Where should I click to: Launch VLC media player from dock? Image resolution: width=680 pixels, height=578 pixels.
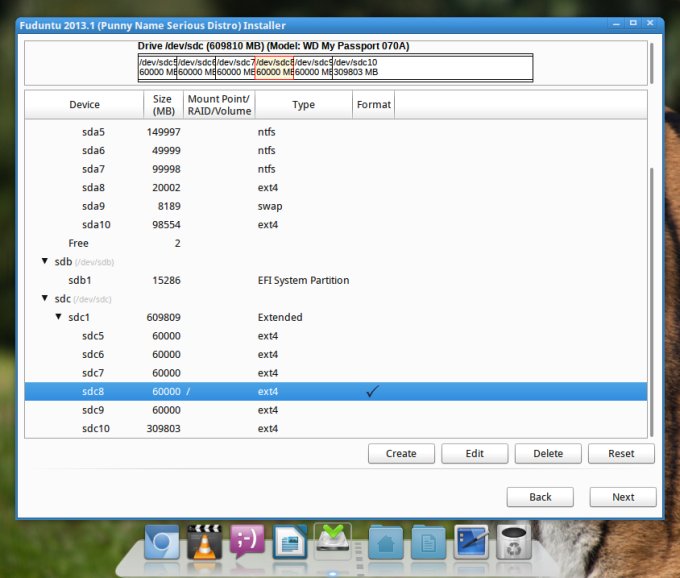(x=204, y=543)
